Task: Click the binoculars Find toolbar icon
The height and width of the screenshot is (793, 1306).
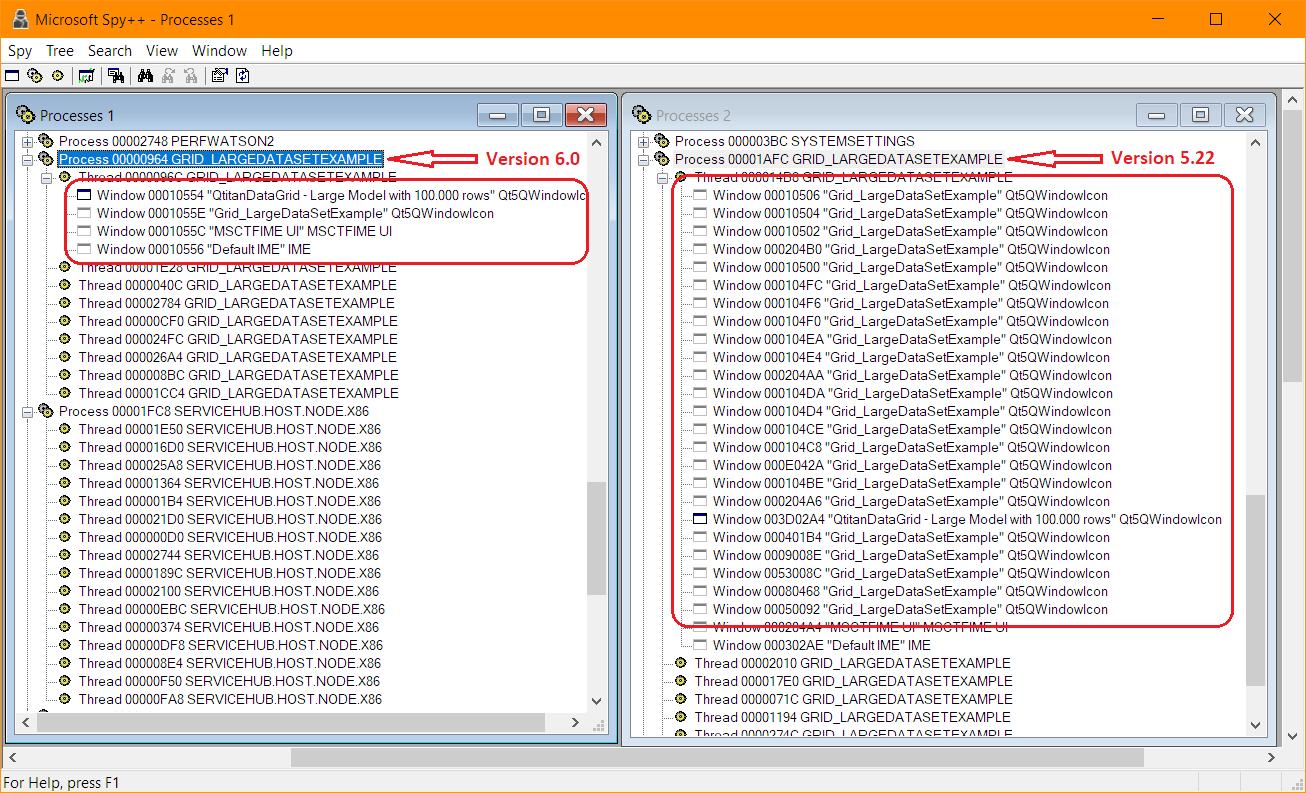Action: click(x=146, y=75)
